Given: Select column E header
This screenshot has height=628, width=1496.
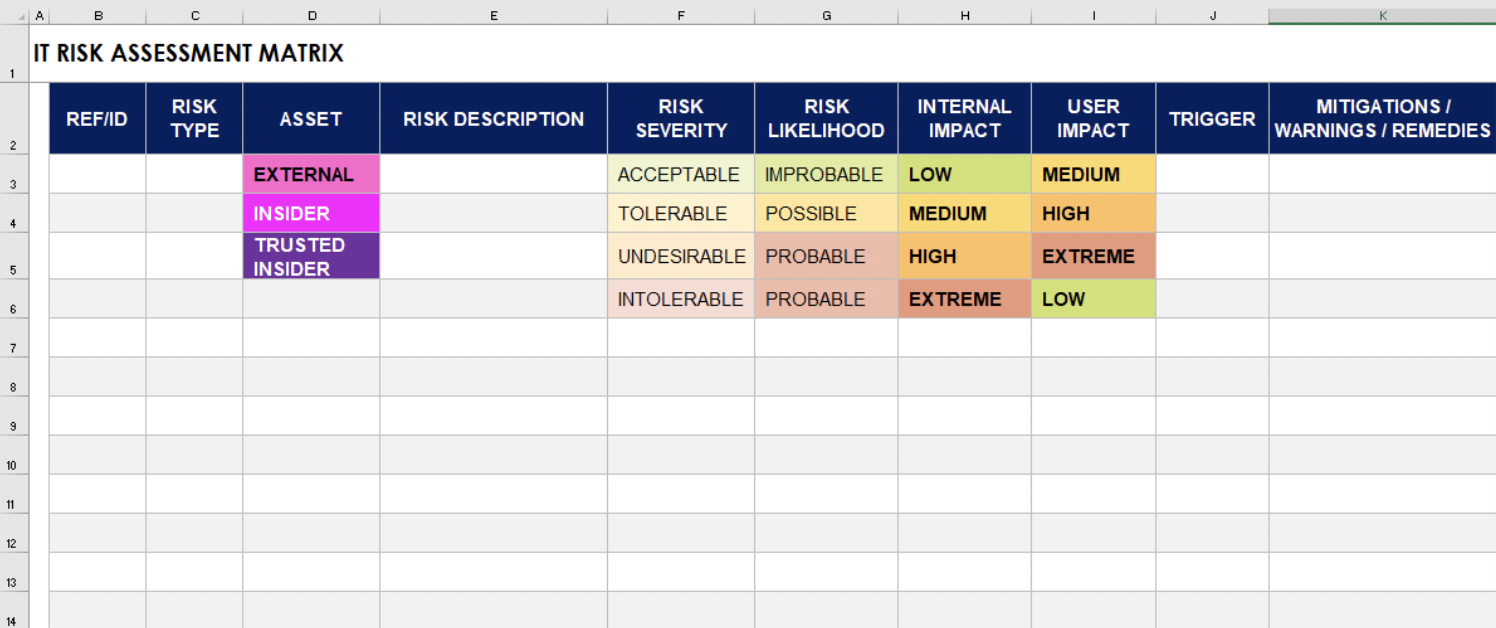Looking at the screenshot, I should point(493,15).
